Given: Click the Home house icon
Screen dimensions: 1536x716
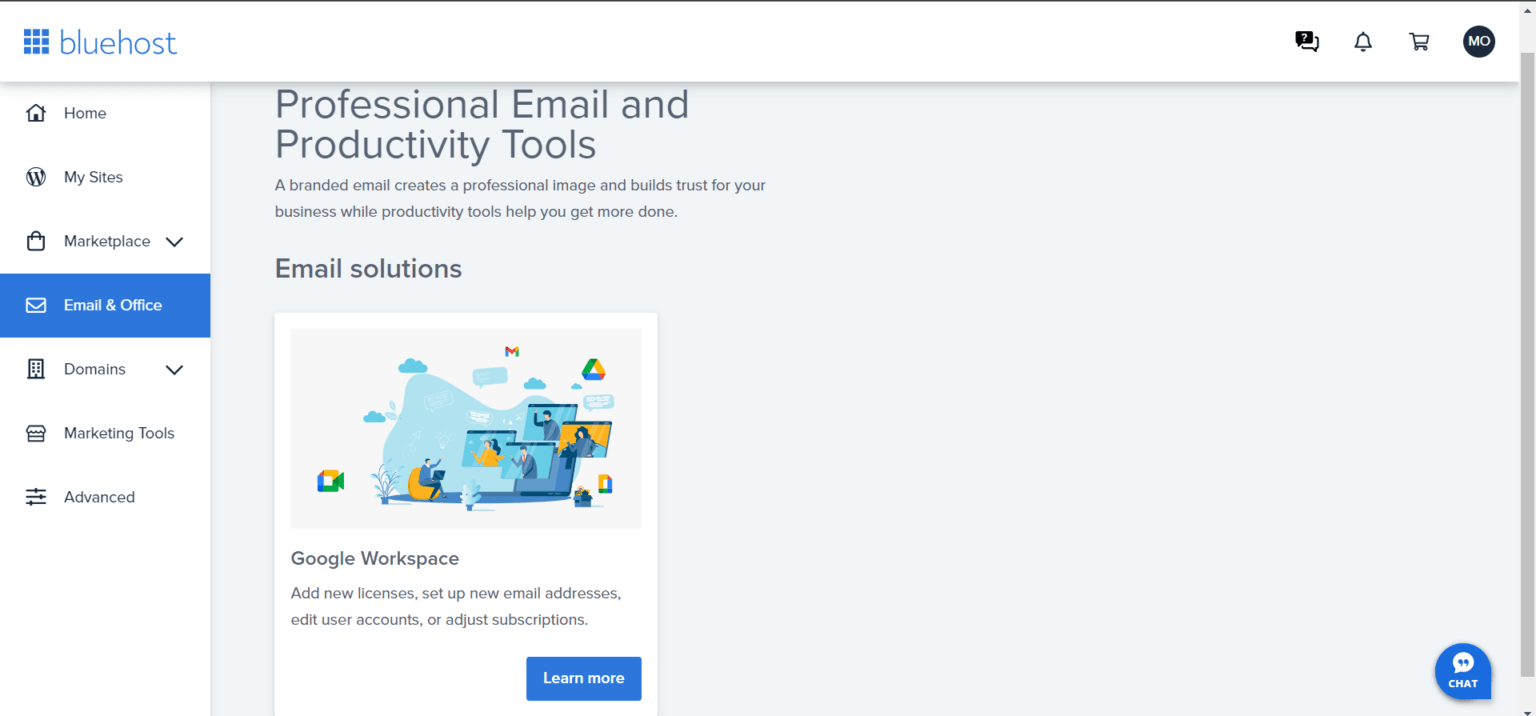Looking at the screenshot, I should [x=36, y=113].
